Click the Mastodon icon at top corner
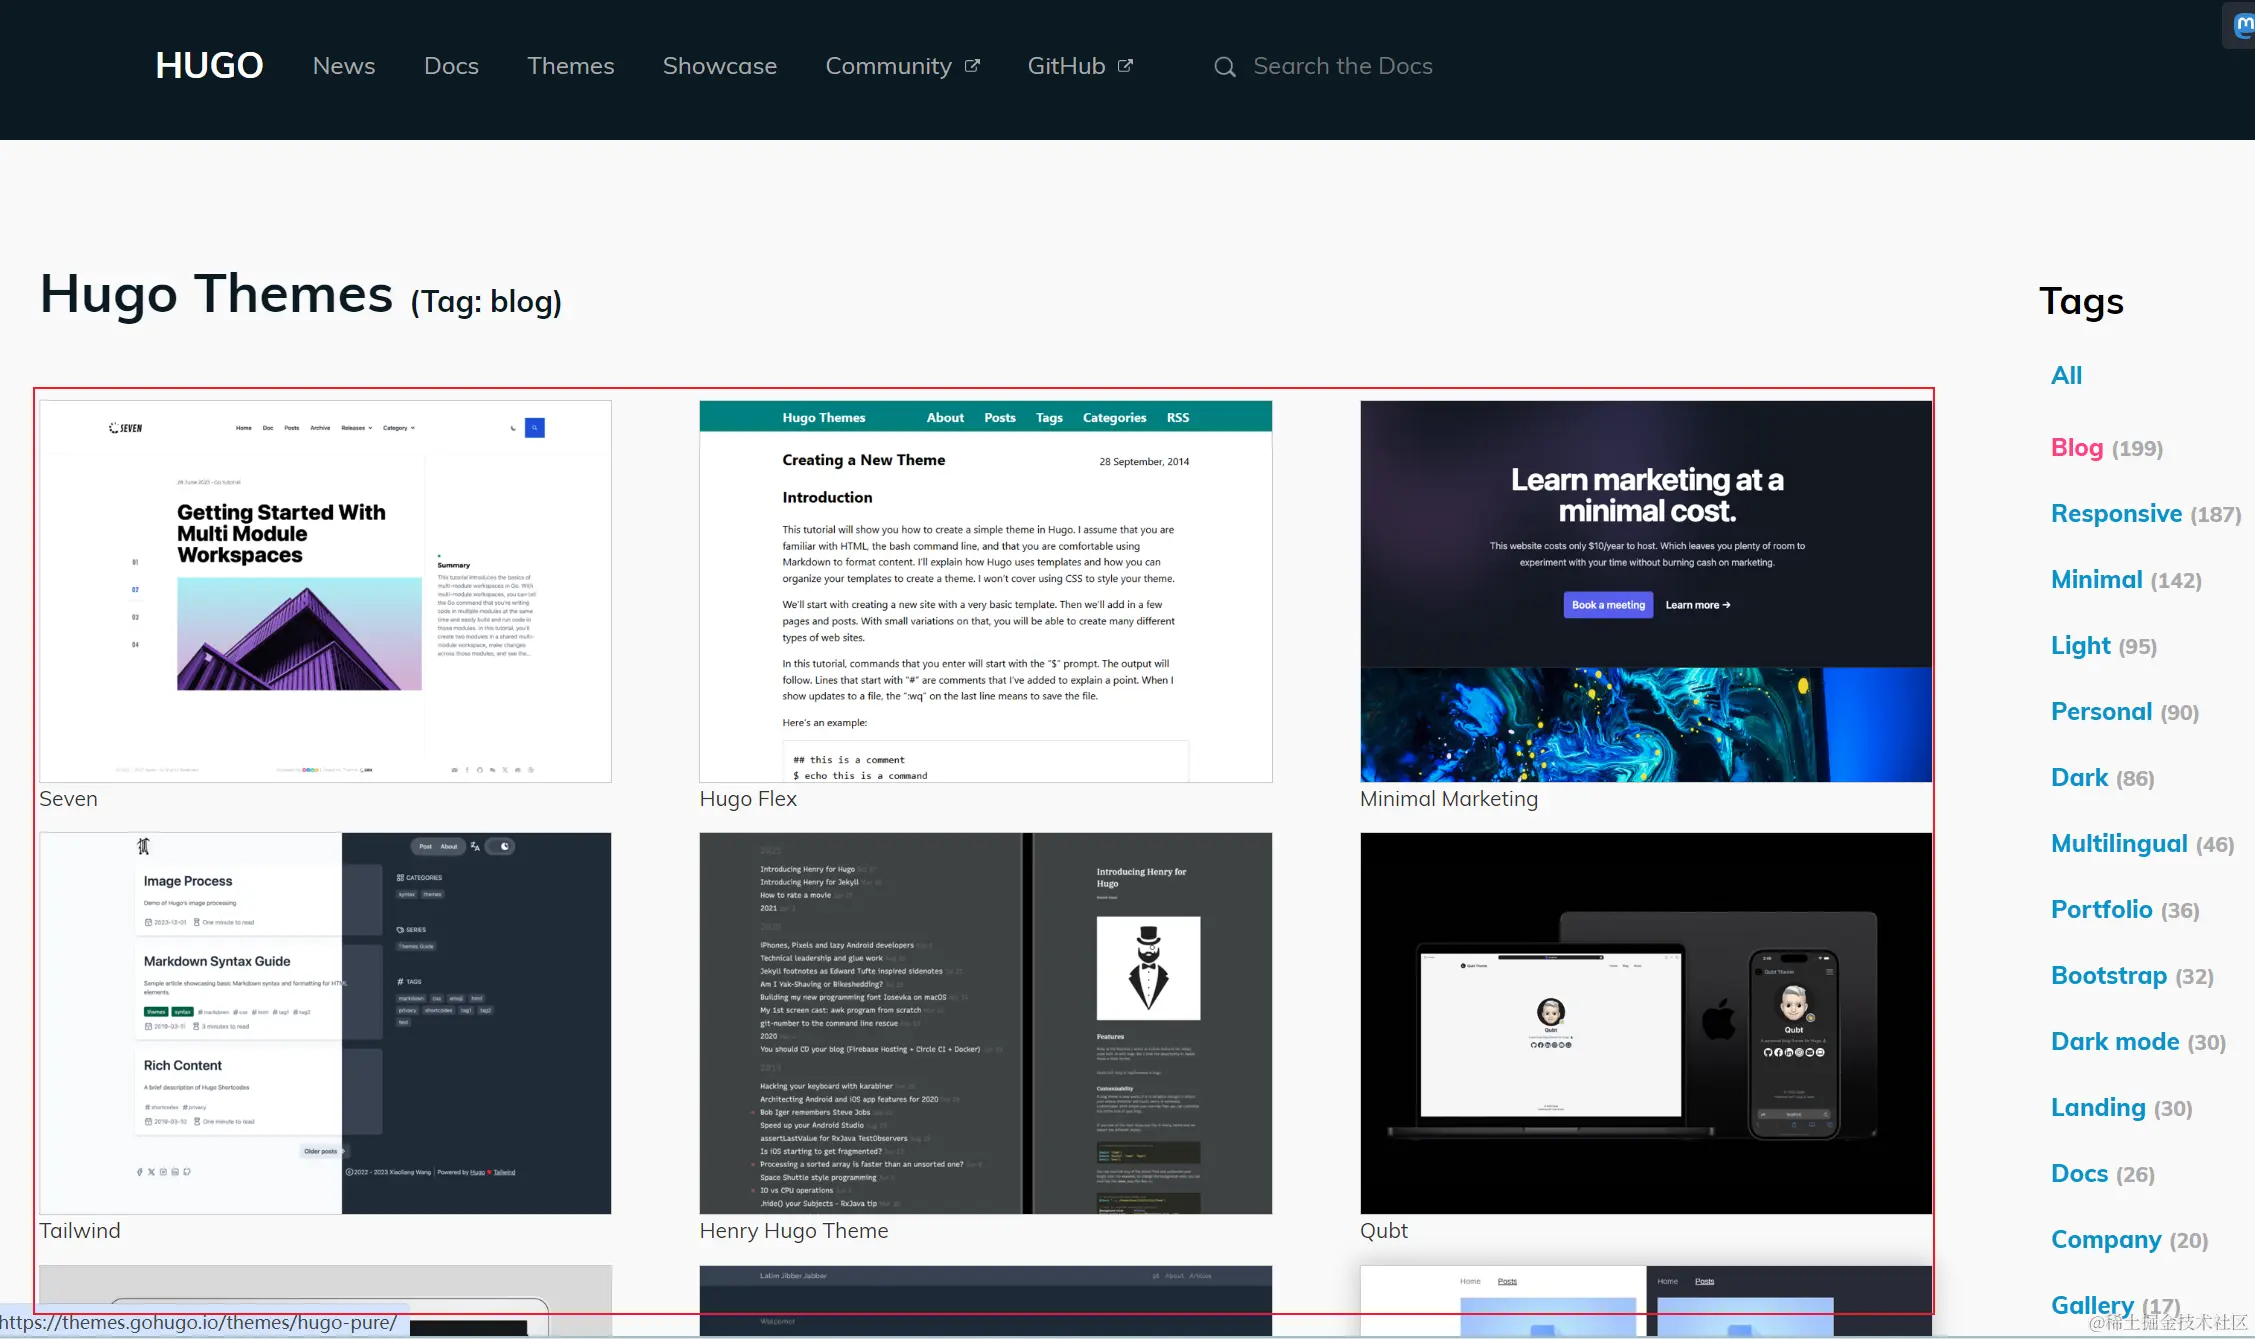Viewport: 2255px width, 1339px height. pyautogui.click(x=2243, y=25)
